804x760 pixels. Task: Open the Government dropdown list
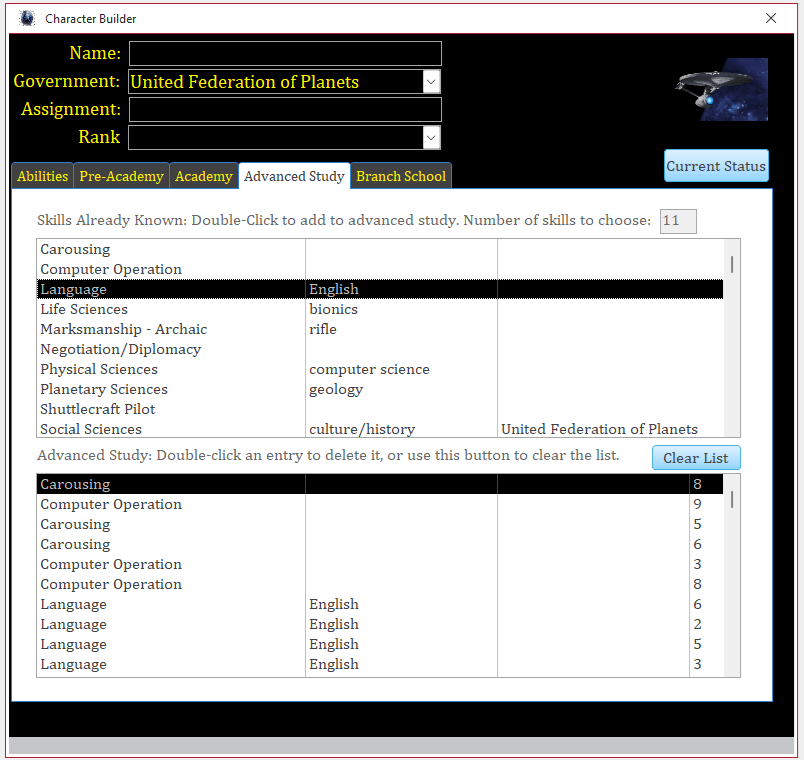tap(431, 82)
